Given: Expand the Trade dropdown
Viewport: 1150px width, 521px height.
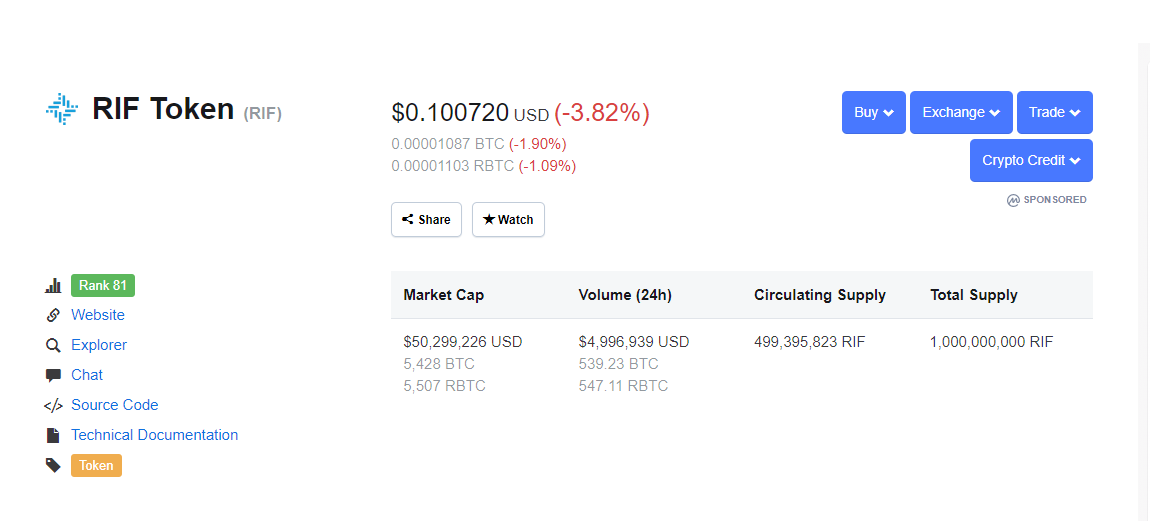Looking at the screenshot, I should [1054, 113].
